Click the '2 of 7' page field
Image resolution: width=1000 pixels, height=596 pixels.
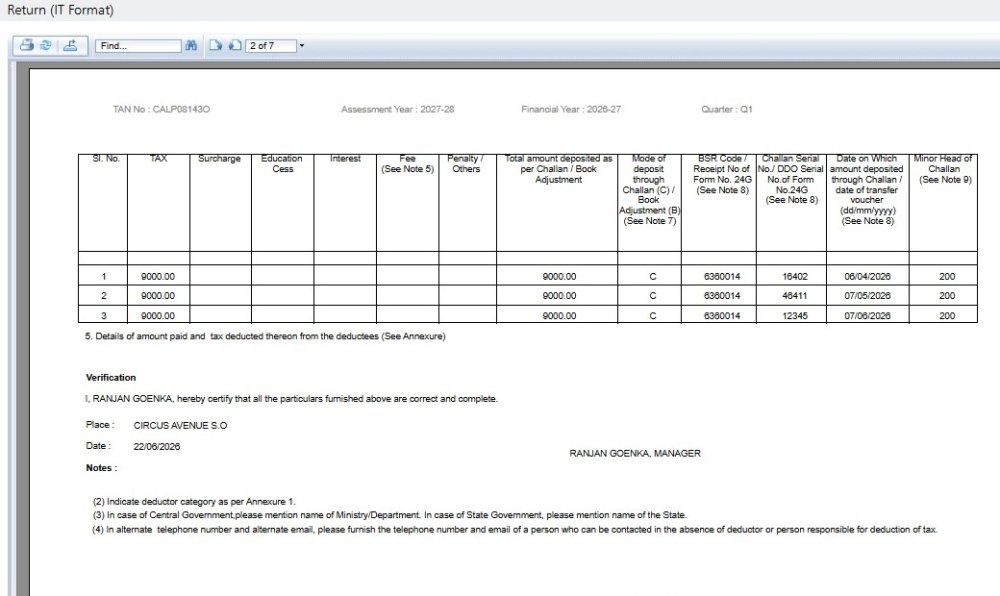click(x=271, y=46)
